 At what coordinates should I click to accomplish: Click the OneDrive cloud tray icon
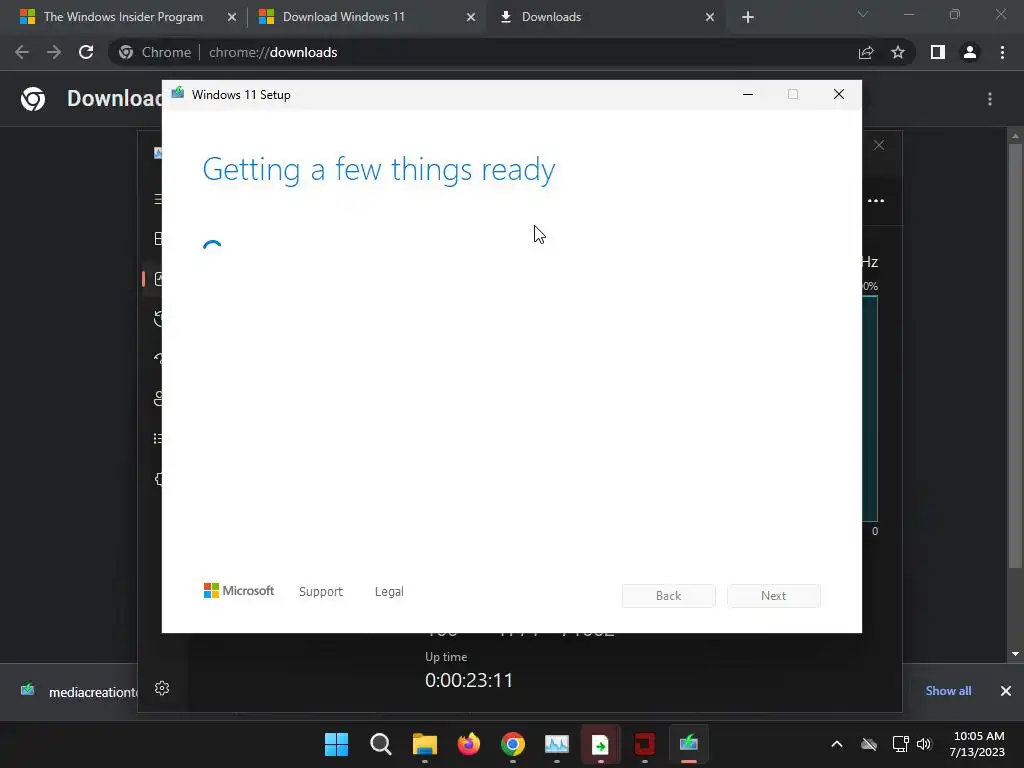tap(869, 744)
